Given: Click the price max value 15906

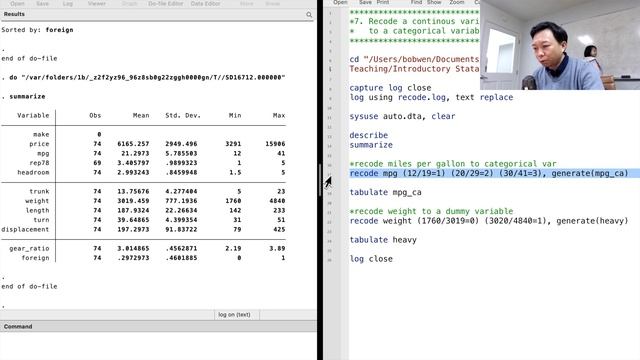Looking at the screenshot, I should click(275, 144).
